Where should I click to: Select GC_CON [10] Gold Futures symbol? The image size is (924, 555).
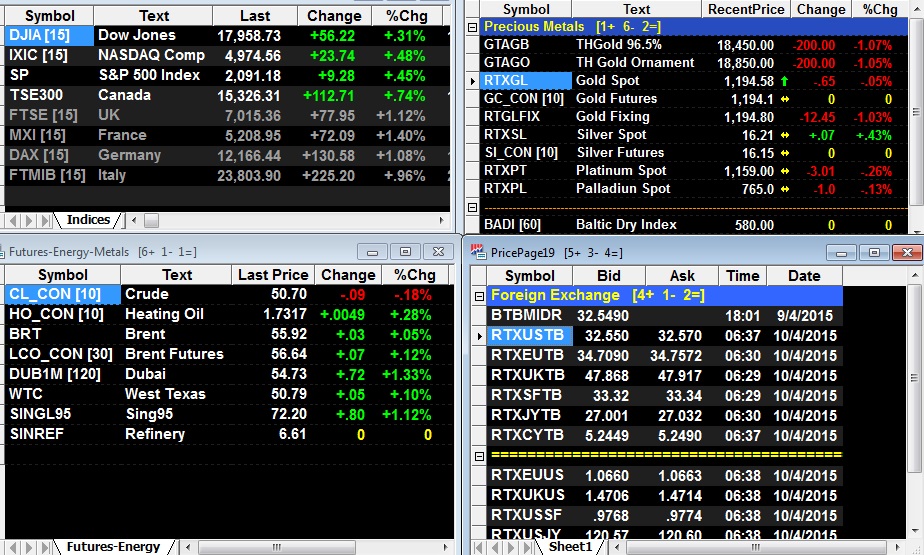(526, 99)
